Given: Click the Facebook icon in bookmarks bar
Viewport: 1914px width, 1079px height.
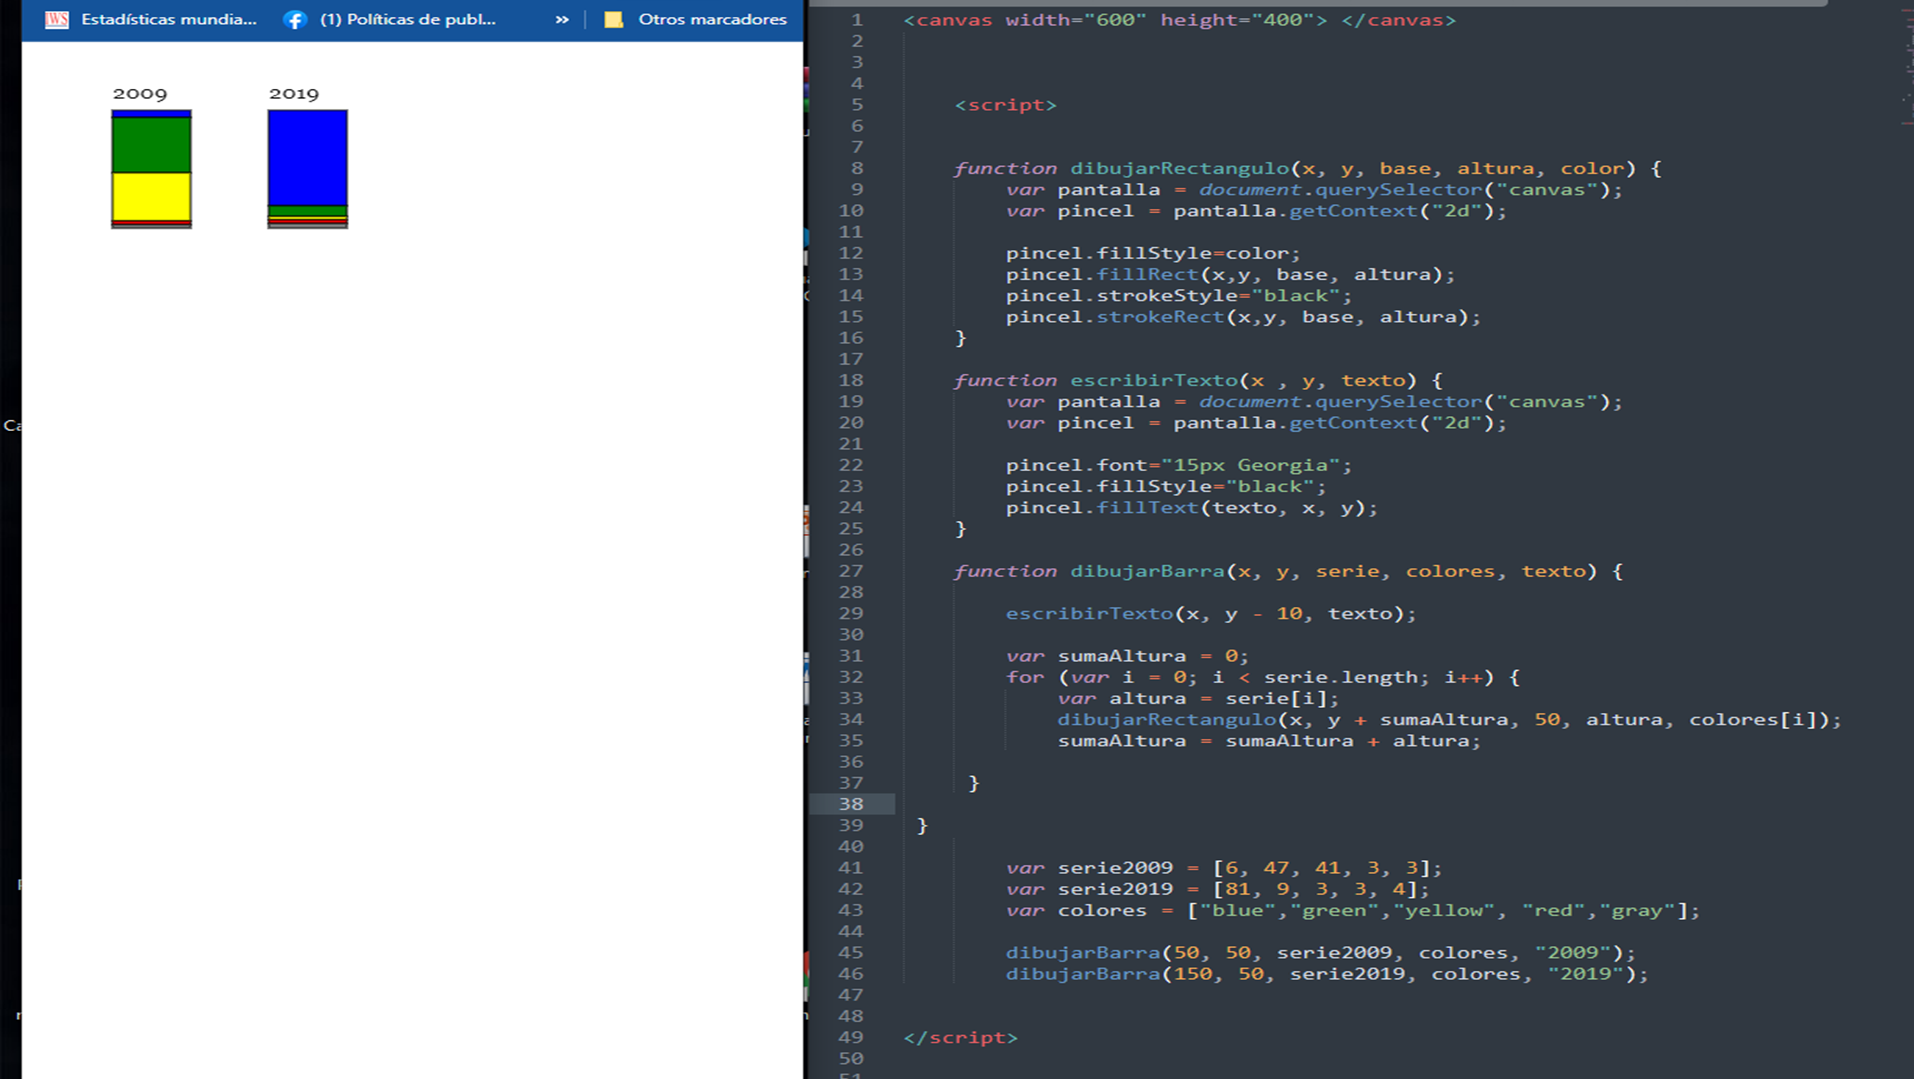Looking at the screenshot, I should pyautogui.click(x=294, y=19).
